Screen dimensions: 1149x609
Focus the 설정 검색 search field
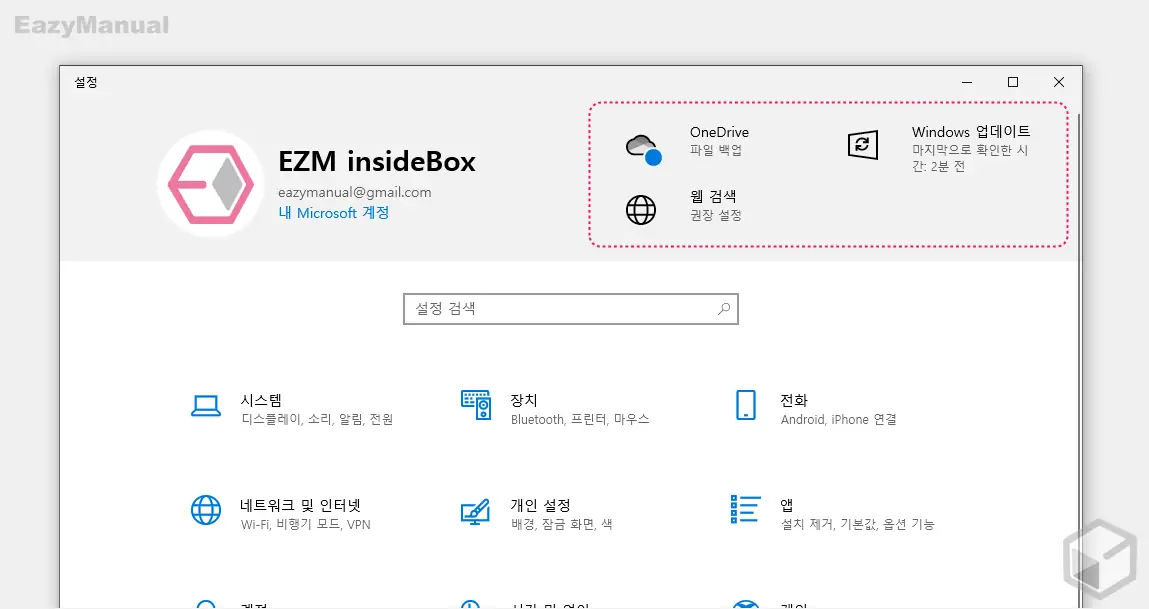click(x=571, y=309)
